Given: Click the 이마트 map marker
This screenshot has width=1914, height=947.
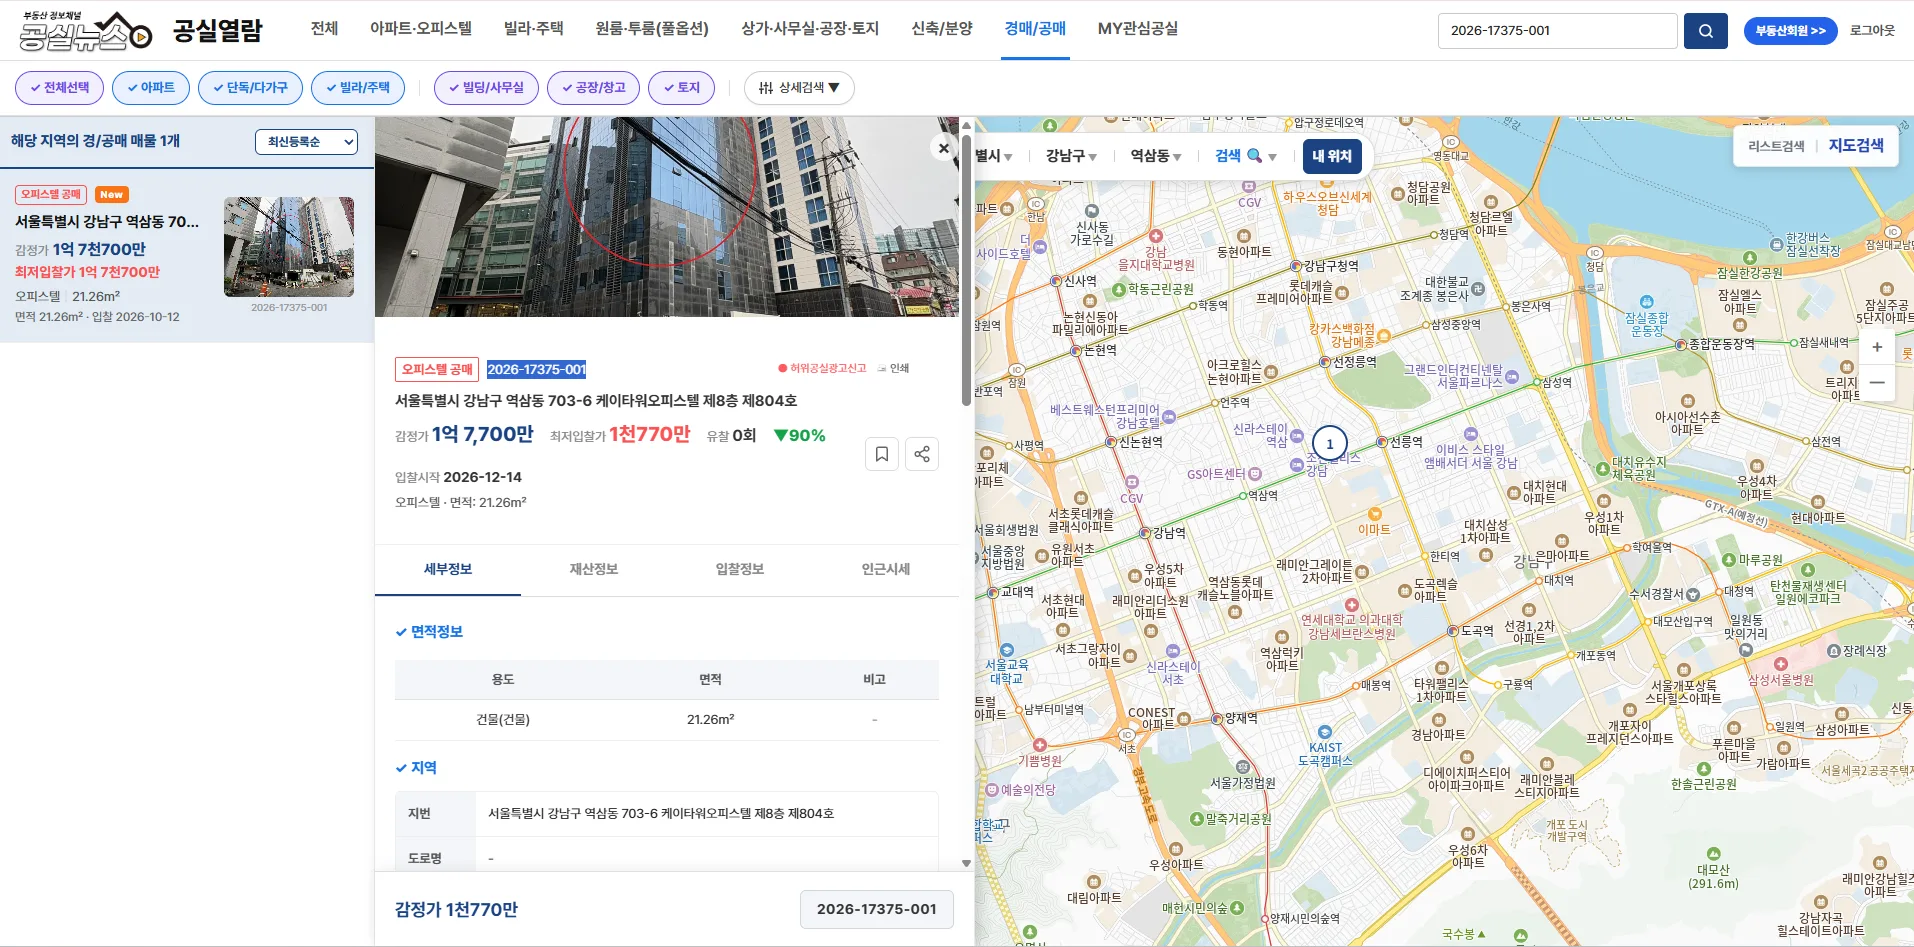Looking at the screenshot, I should 1374,516.
